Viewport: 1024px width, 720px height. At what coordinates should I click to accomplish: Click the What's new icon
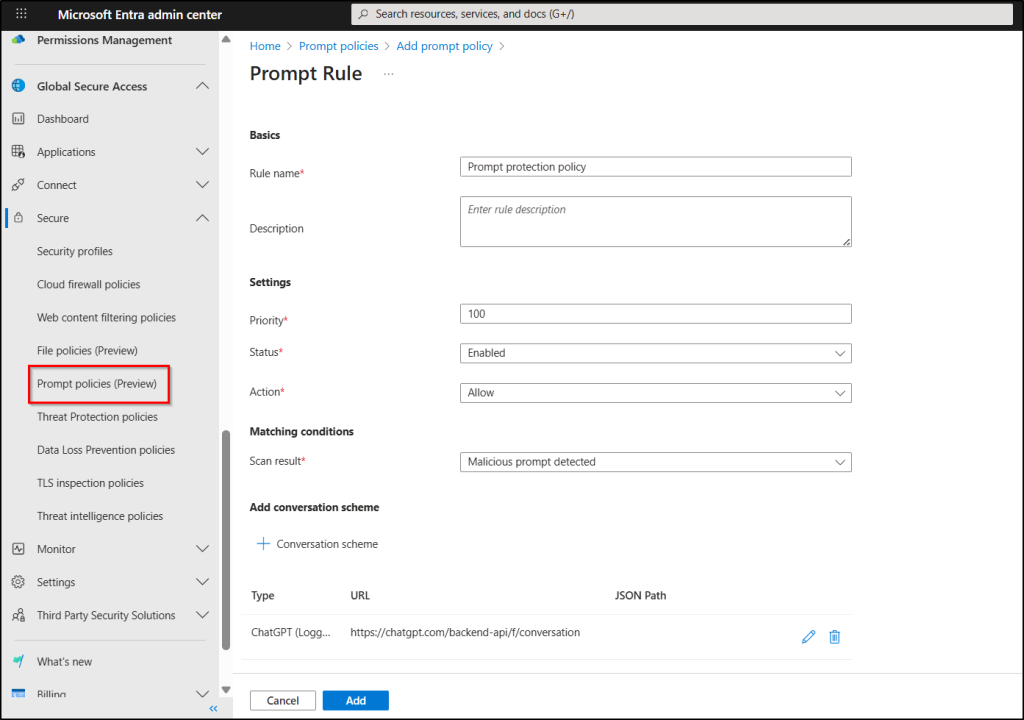(x=18, y=662)
